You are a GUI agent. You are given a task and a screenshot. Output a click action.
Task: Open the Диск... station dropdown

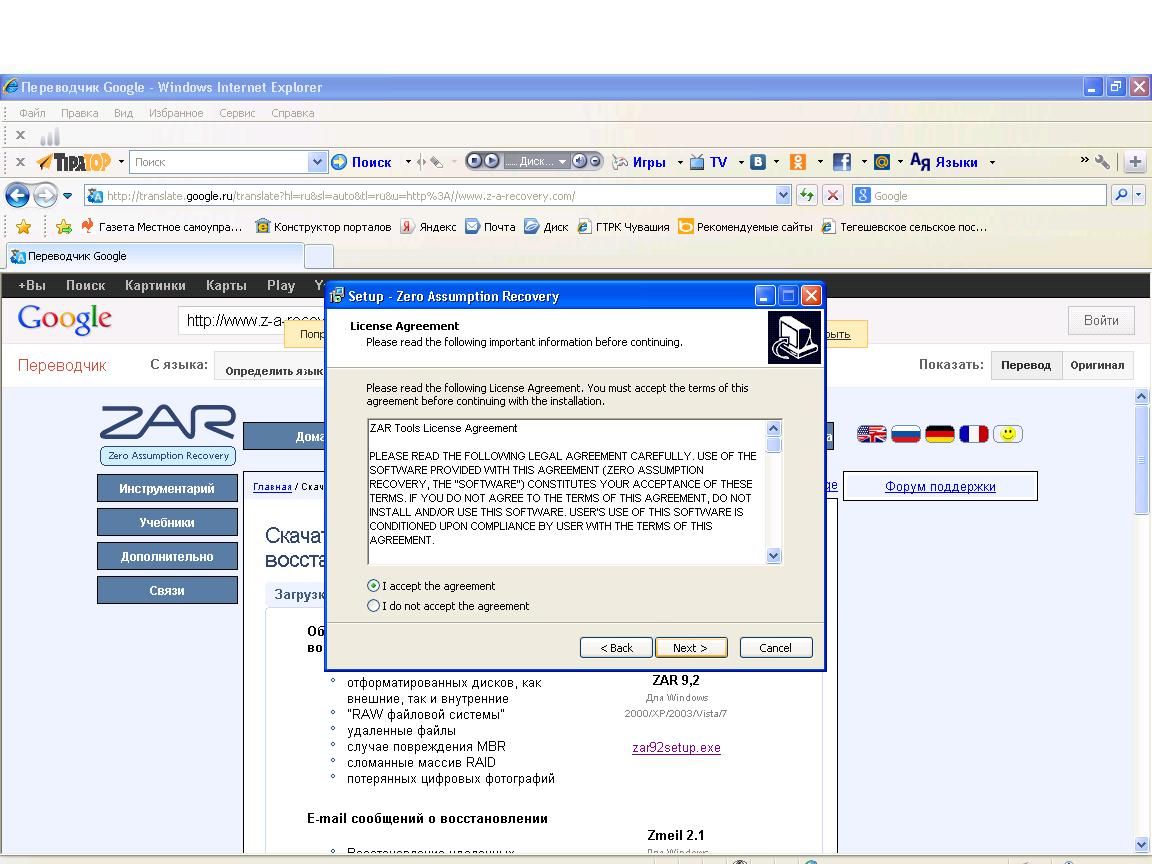click(562, 162)
